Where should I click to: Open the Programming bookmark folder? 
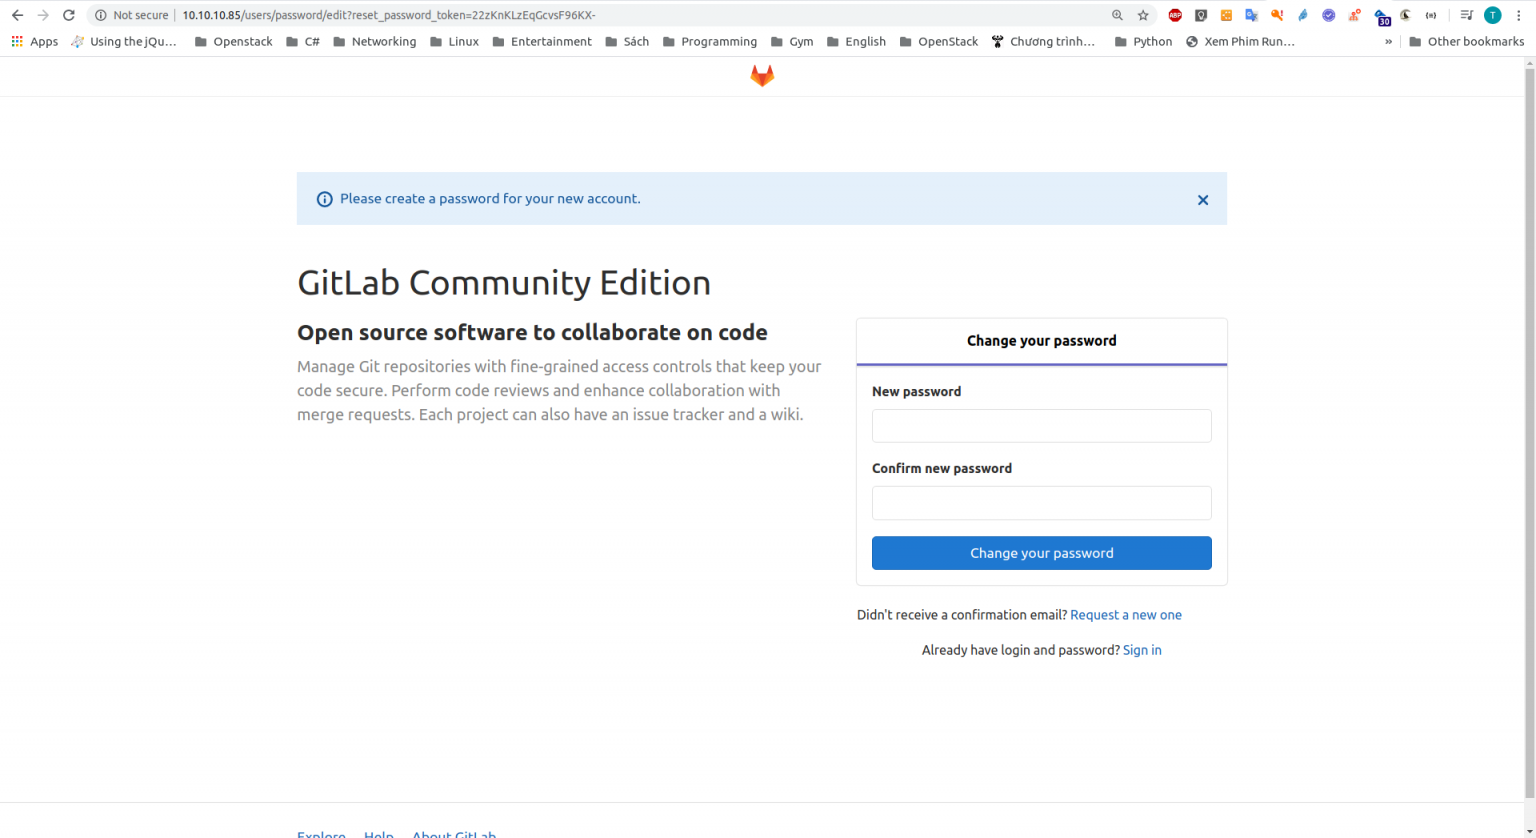coord(710,42)
